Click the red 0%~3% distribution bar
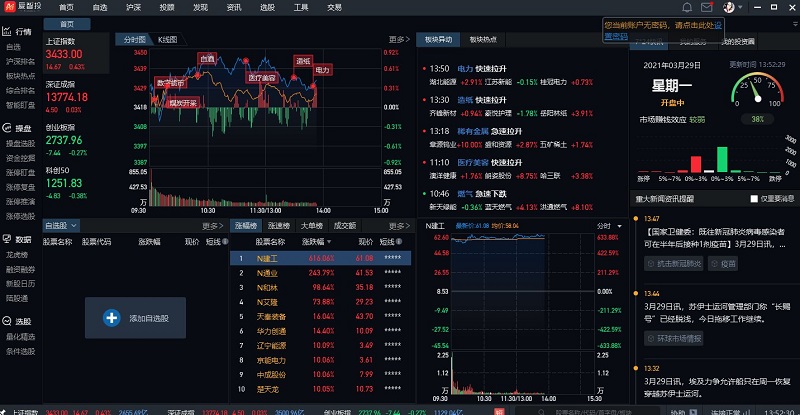This screenshot has height=415, width=800. pos(696,164)
